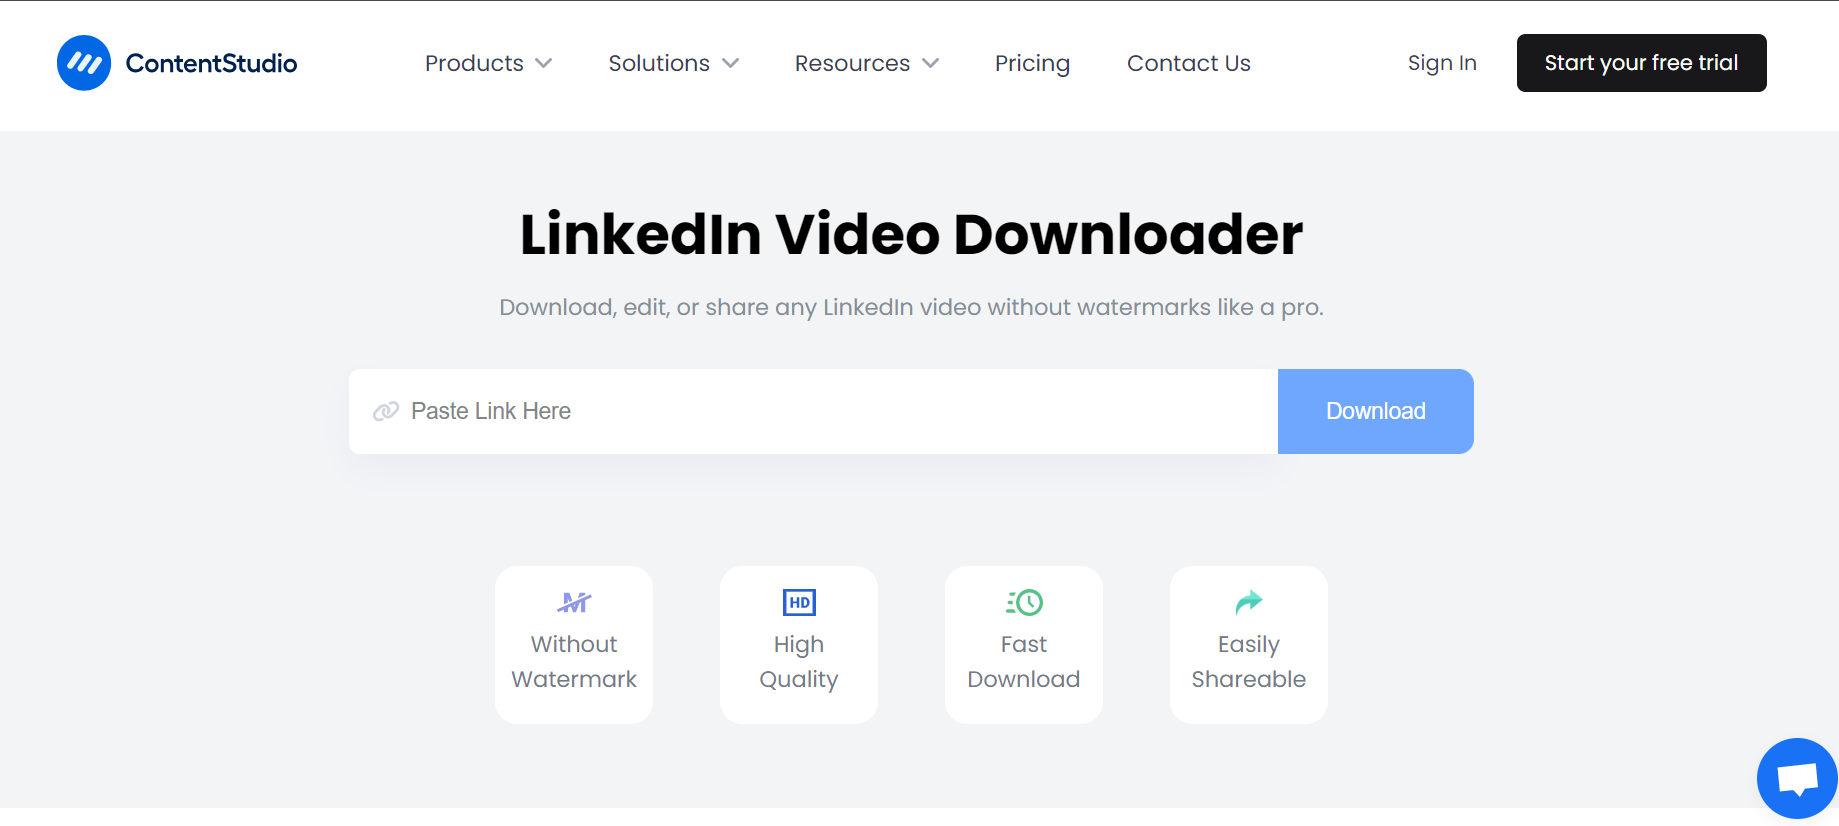Click the Fast Download clock icon
This screenshot has height=826, width=1839.
coord(1024,602)
